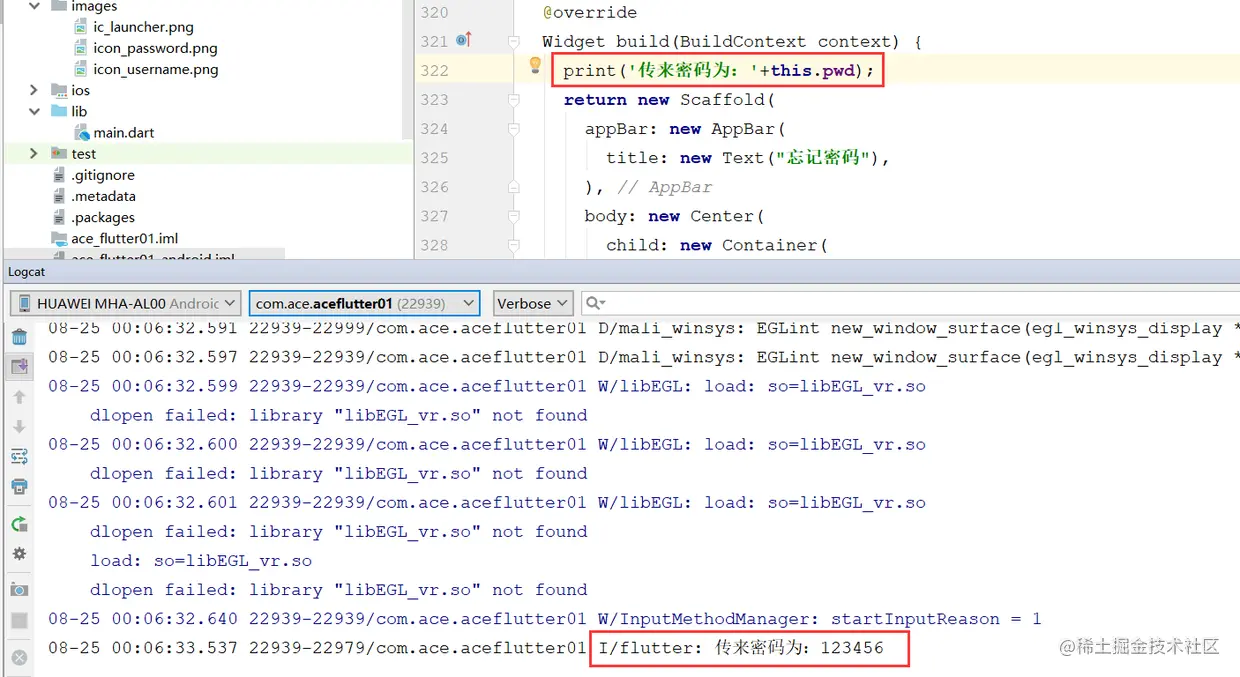This screenshot has width=1240, height=677.
Task: Select ace_flutter01.iml file
Action: 124,238
